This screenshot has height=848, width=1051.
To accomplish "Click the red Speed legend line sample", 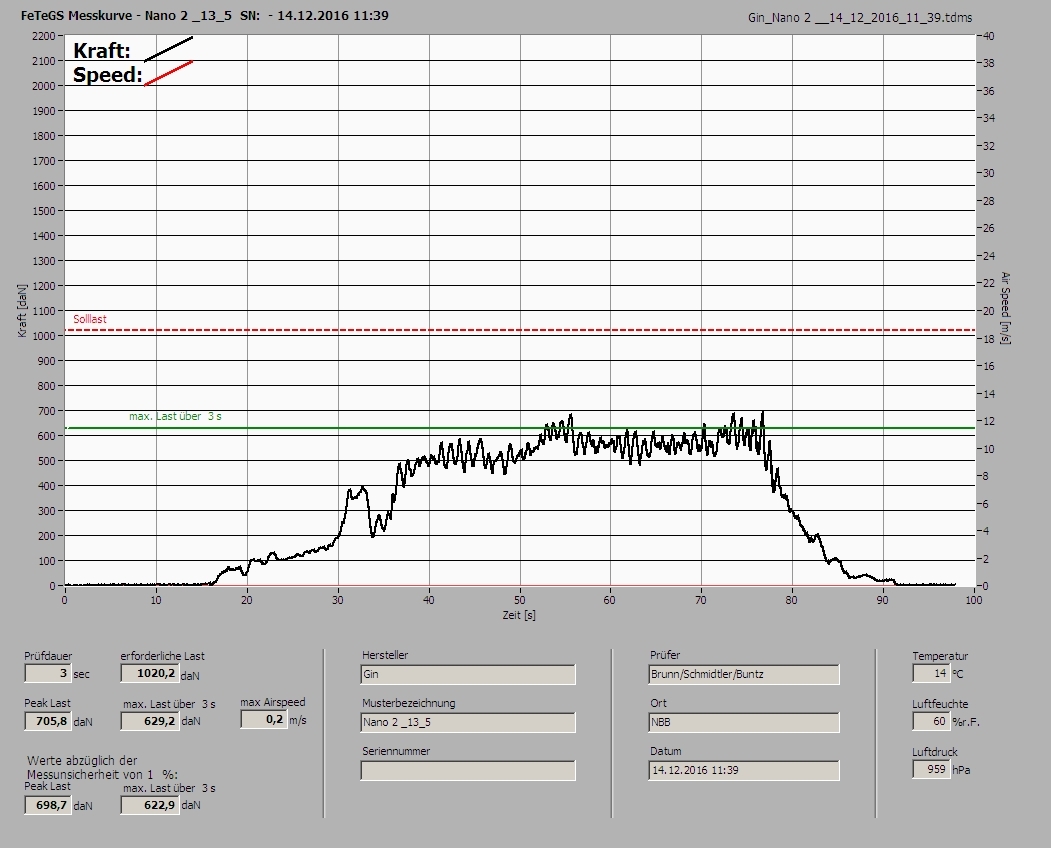I will tap(168, 73).
